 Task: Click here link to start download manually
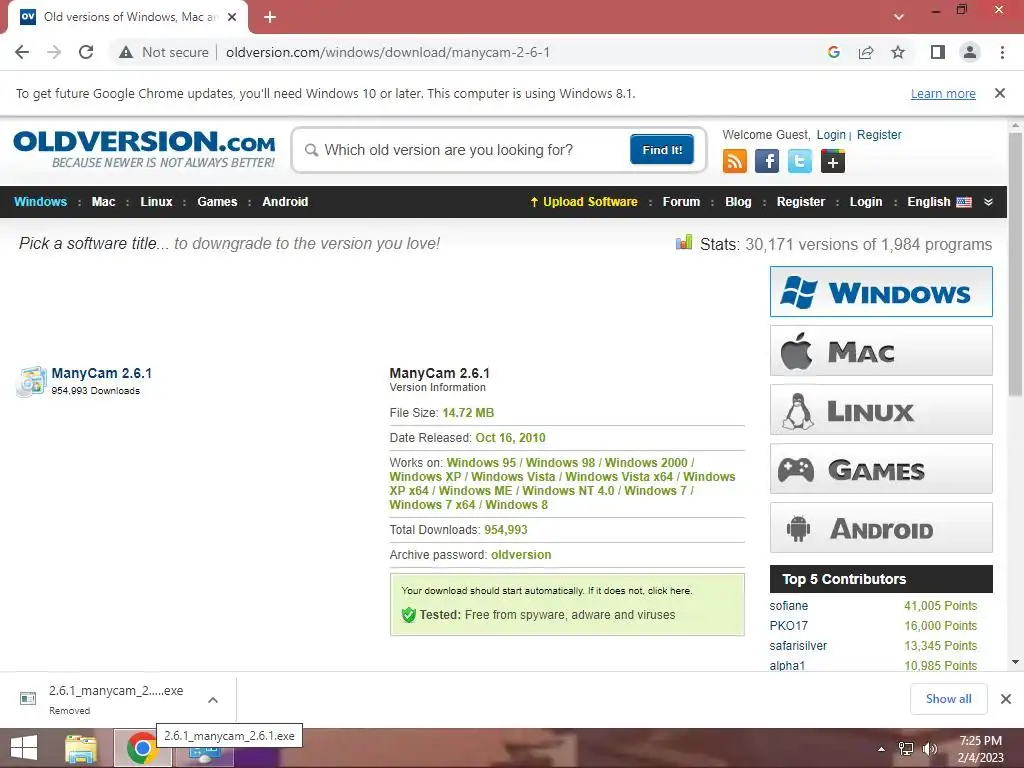669,590
